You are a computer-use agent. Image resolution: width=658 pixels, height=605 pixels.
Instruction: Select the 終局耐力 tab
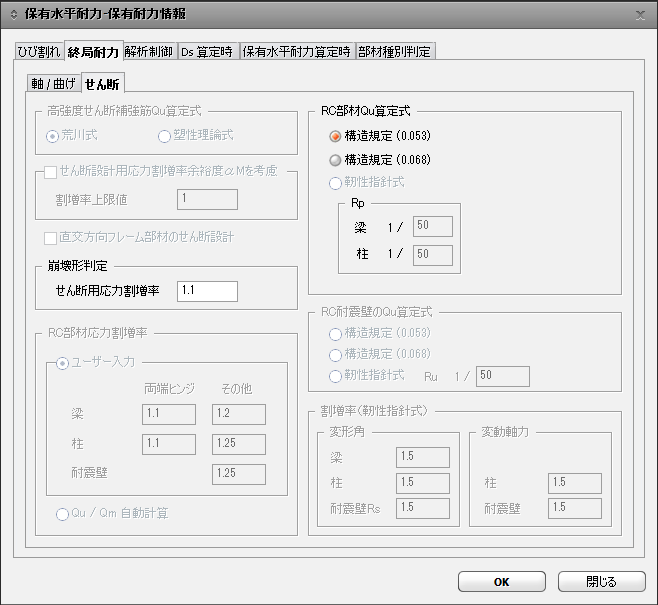point(93,52)
